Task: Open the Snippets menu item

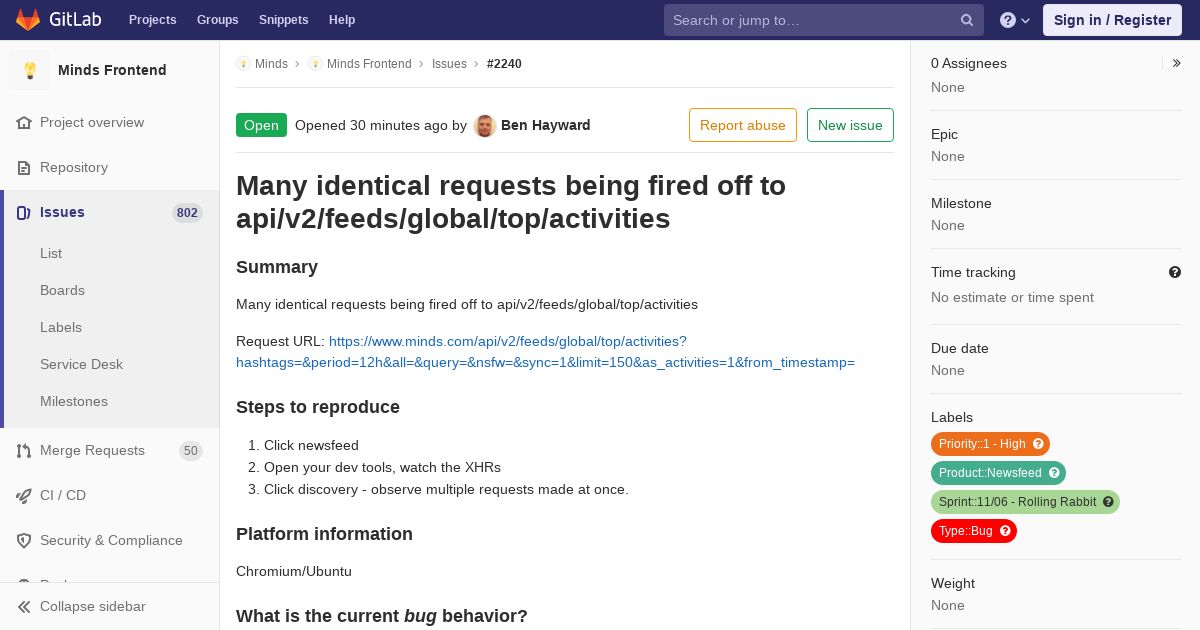Action: (x=284, y=20)
